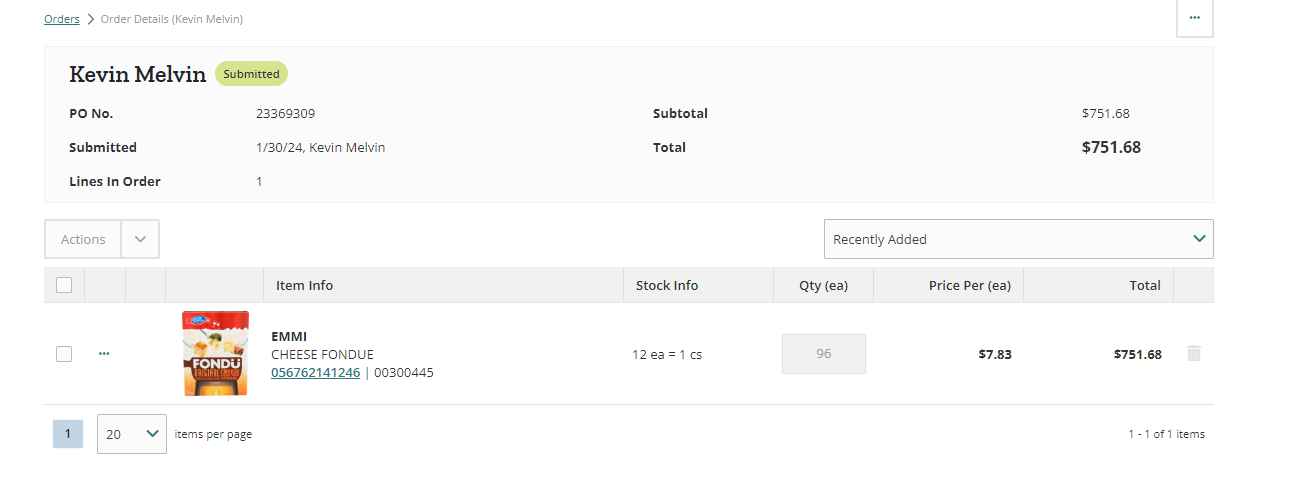Open the order options ellipsis menu at top right

click(x=1194, y=18)
